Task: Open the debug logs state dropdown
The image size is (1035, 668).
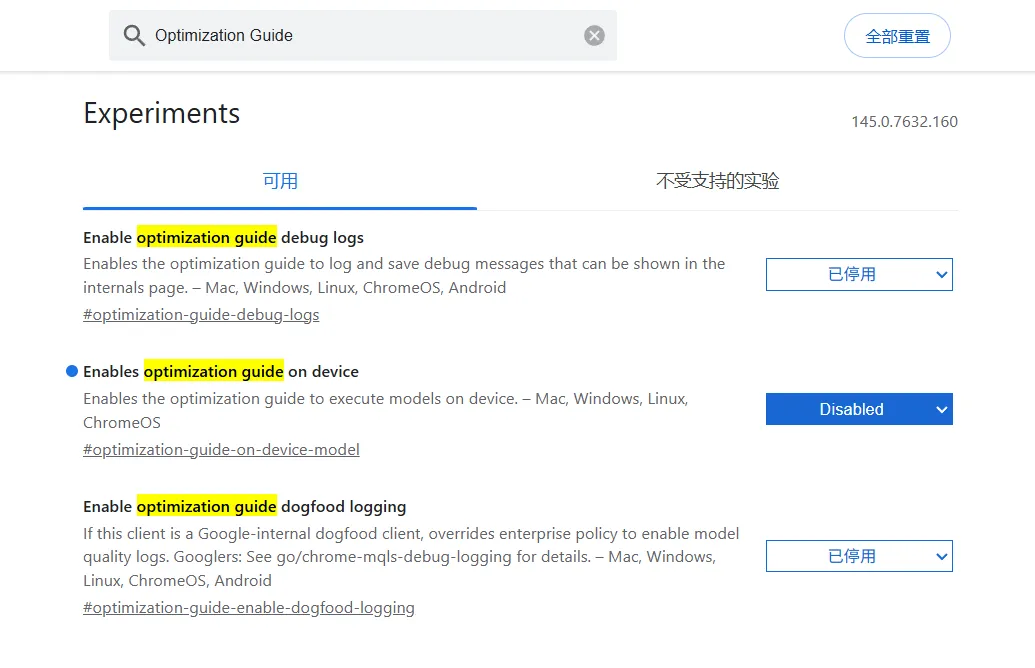Action: [x=858, y=275]
